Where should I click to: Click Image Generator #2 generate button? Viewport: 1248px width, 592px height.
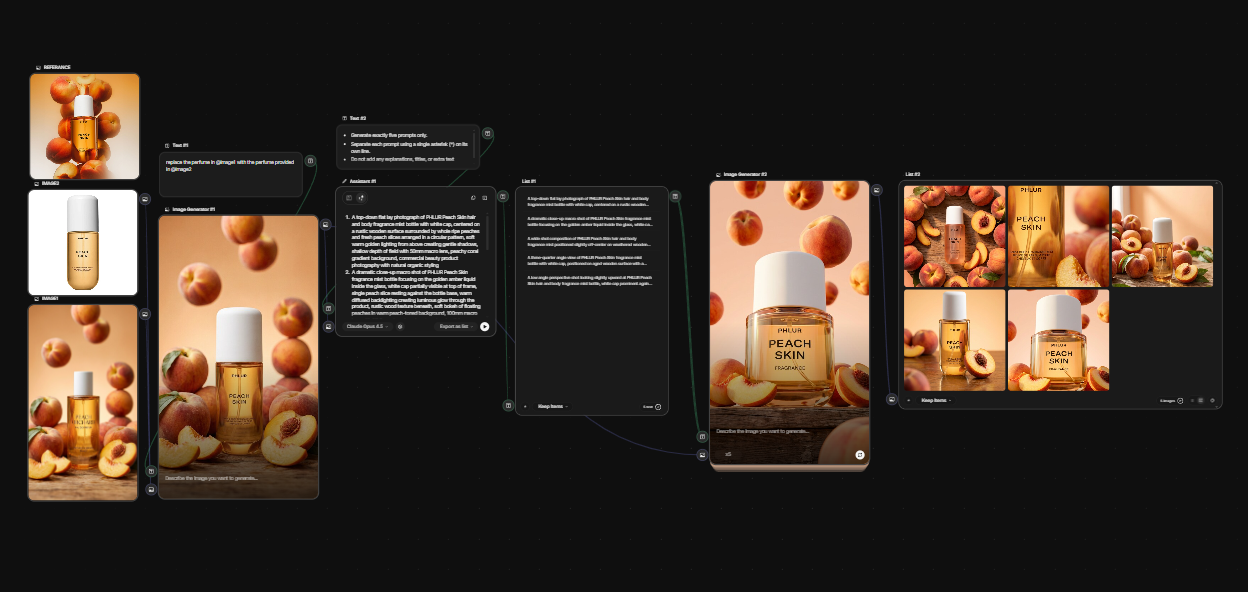point(860,454)
